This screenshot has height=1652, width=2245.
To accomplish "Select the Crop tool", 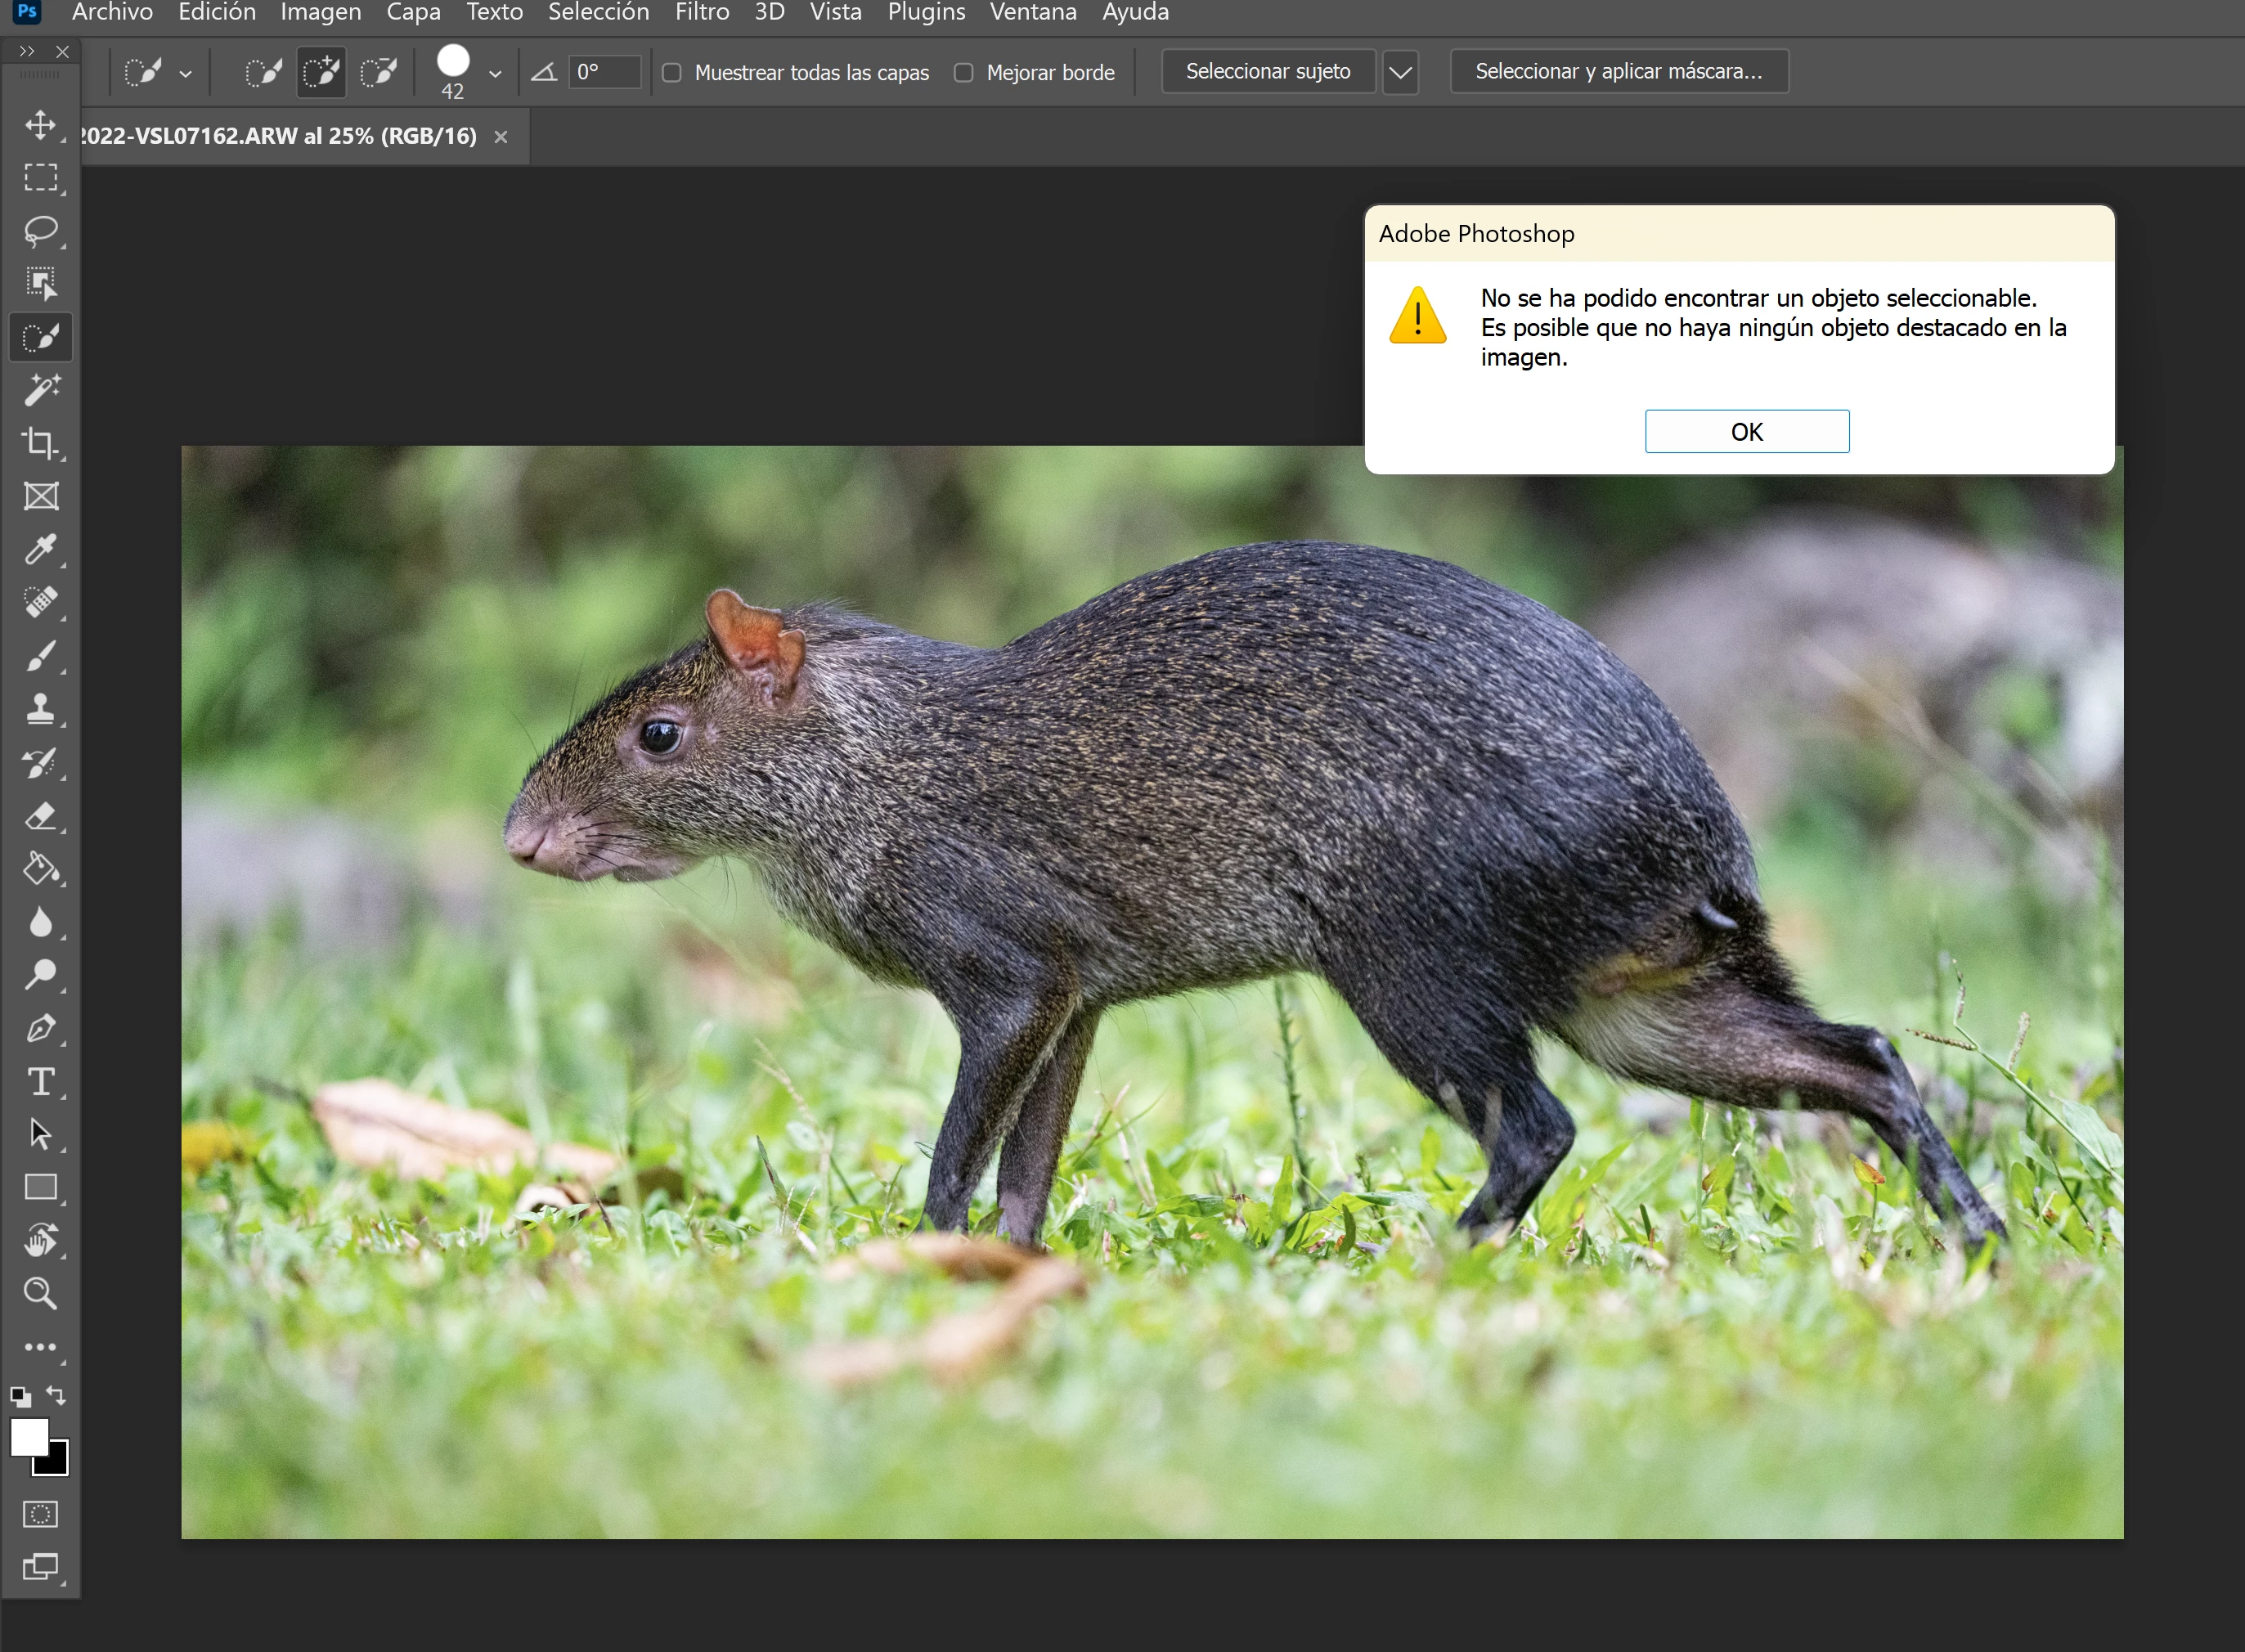I will tap(40, 443).
